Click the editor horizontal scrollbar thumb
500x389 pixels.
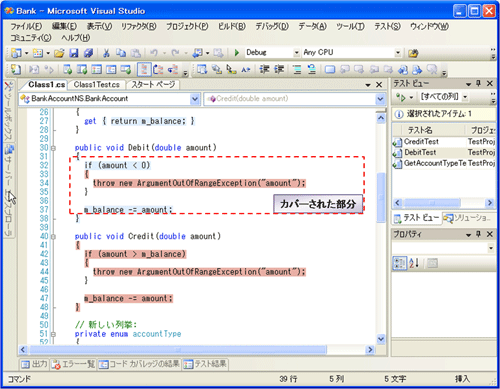pos(178,350)
